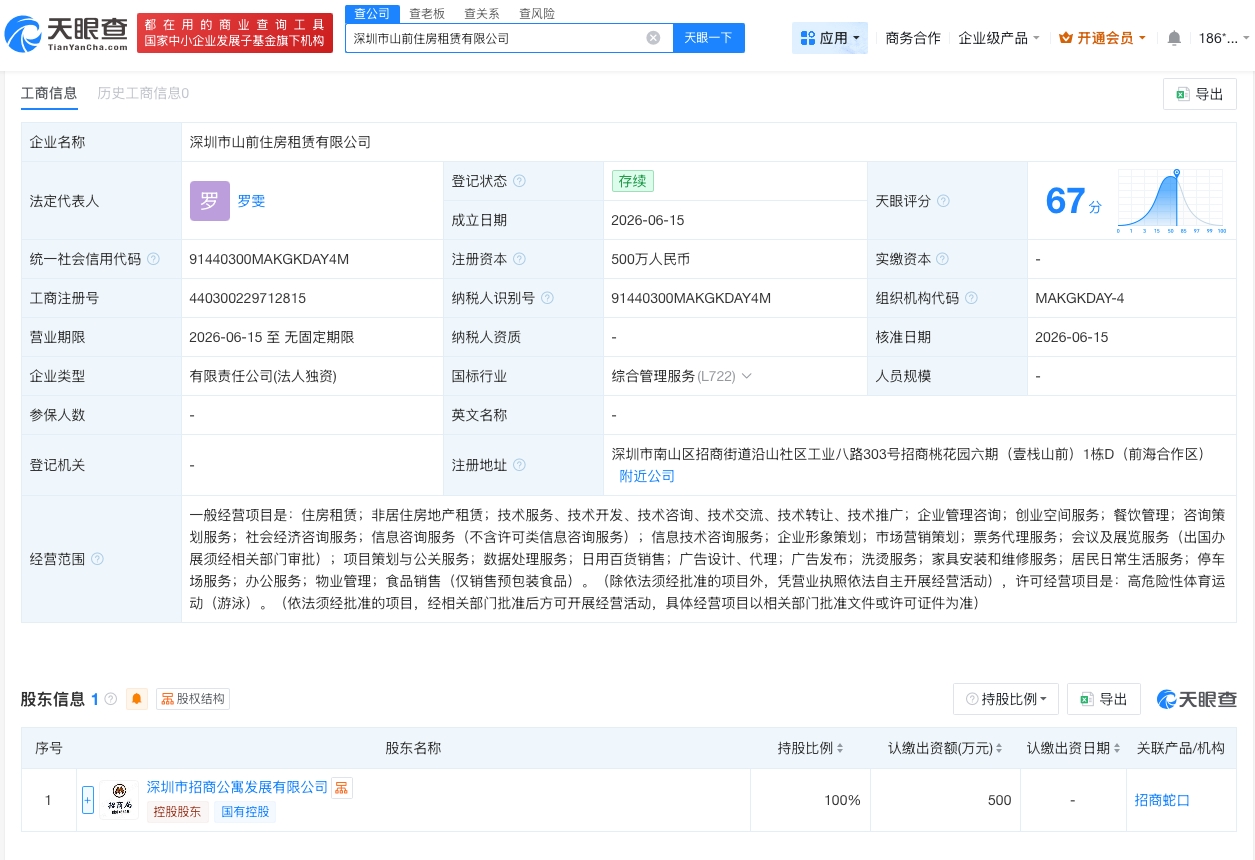Click the help icon beside 实缴资本
The height and width of the screenshot is (860, 1255).
943,259
